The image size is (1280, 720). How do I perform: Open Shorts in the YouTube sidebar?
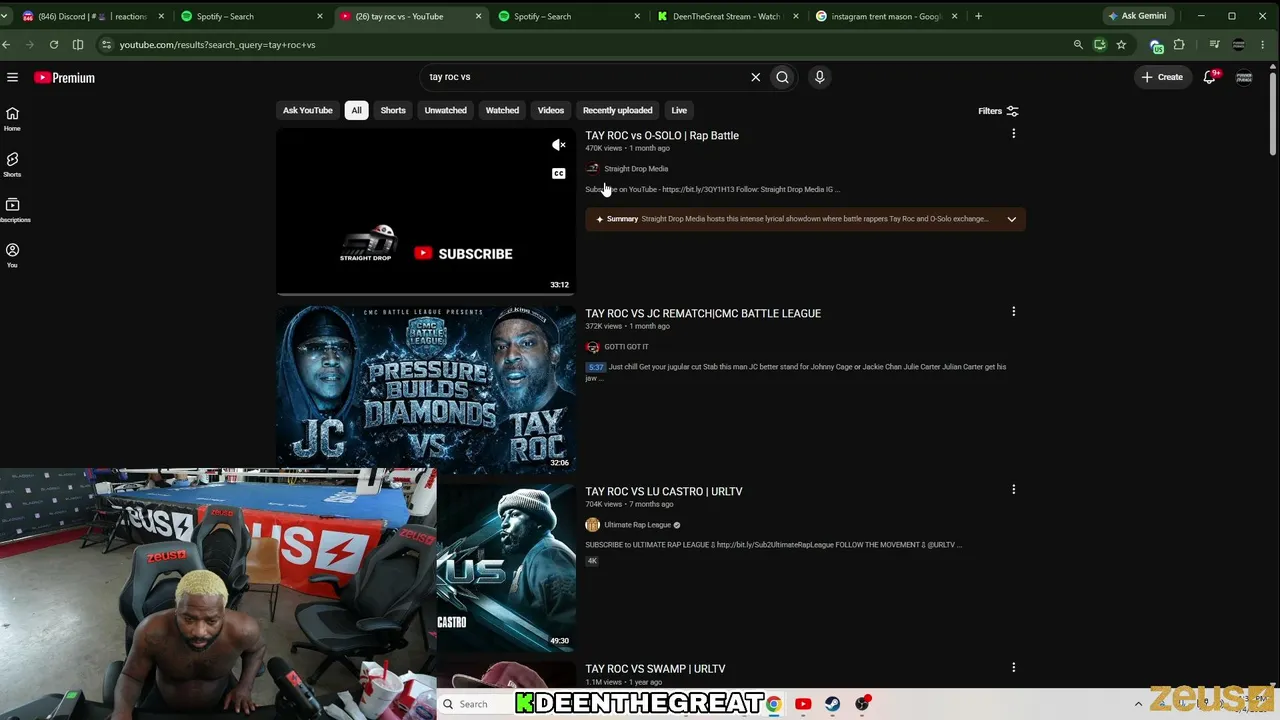12,164
